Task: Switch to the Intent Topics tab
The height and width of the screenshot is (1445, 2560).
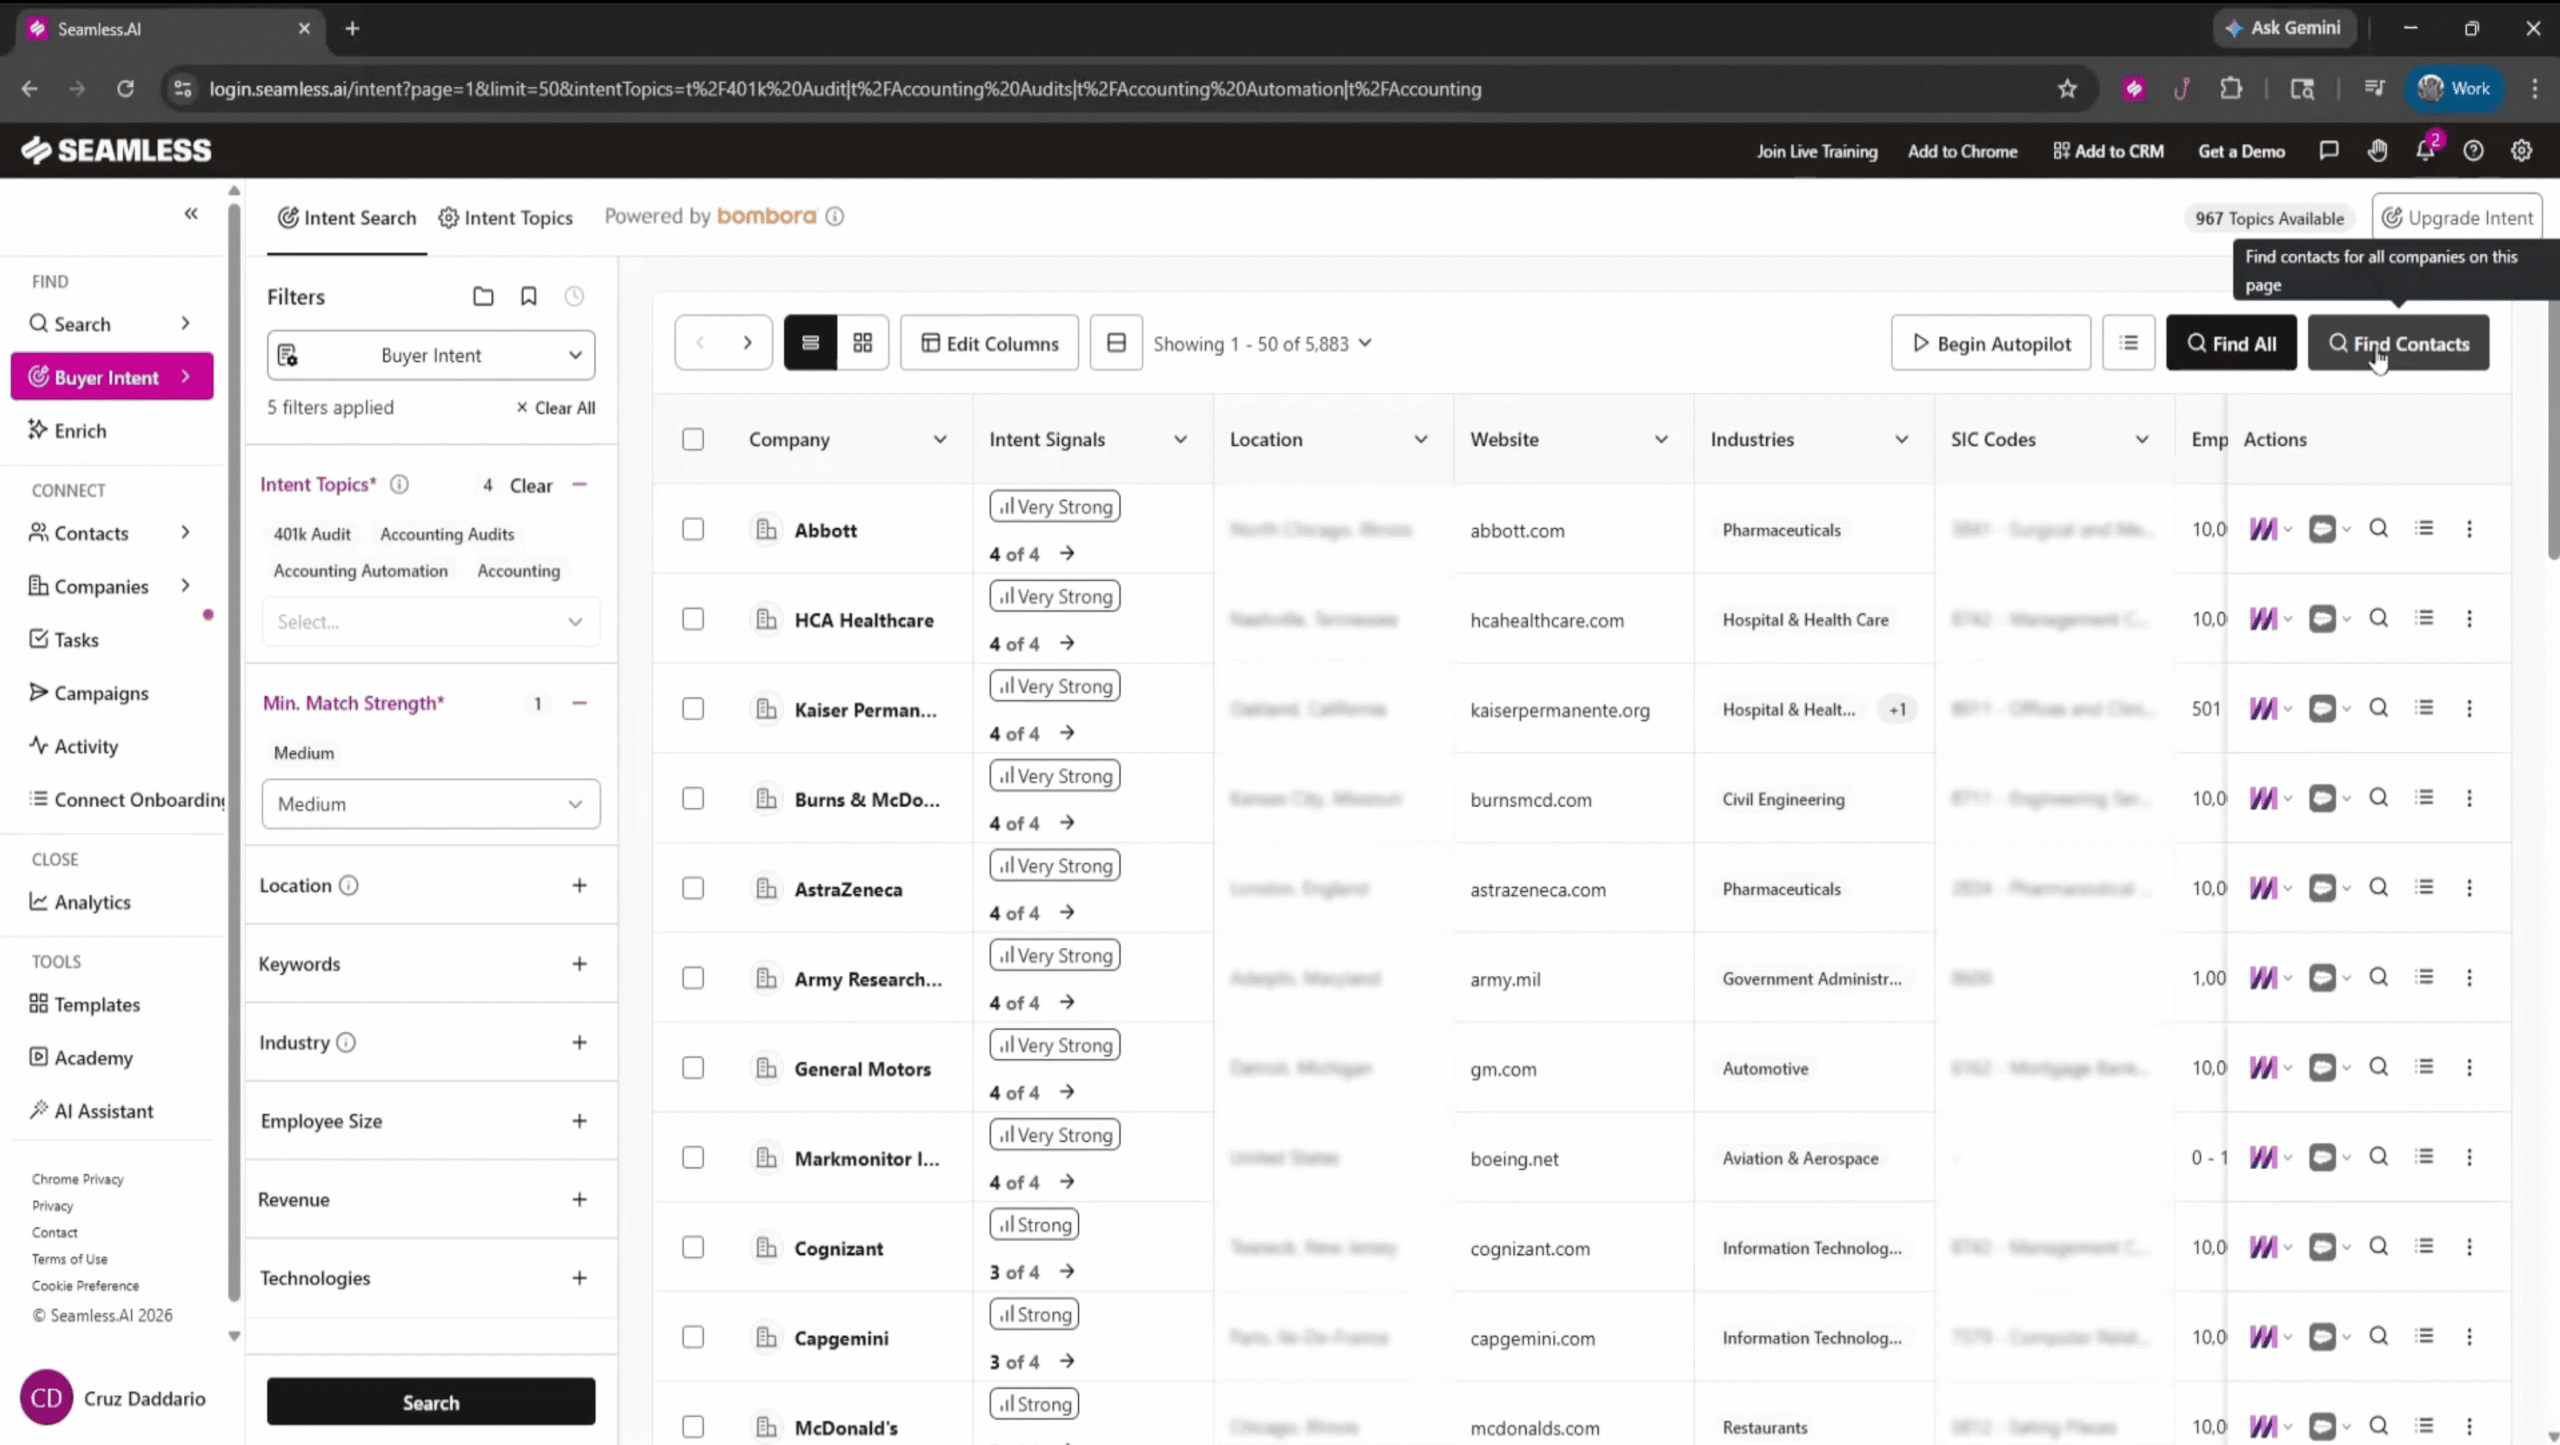Action: (x=506, y=217)
